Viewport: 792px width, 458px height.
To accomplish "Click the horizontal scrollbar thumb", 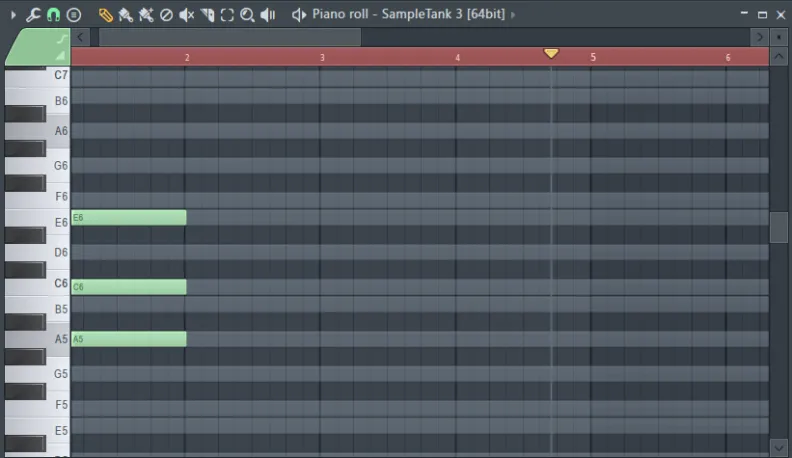I will [x=230, y=37].
